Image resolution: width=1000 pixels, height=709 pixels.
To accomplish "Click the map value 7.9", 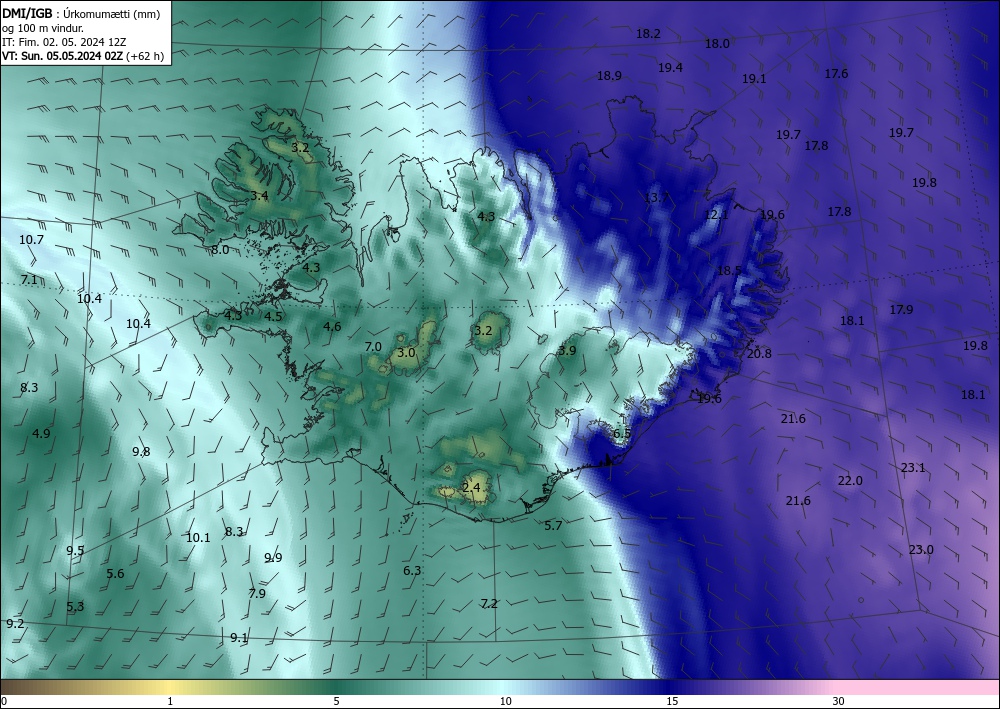I will pyautogui.click(x=256, y=594).
